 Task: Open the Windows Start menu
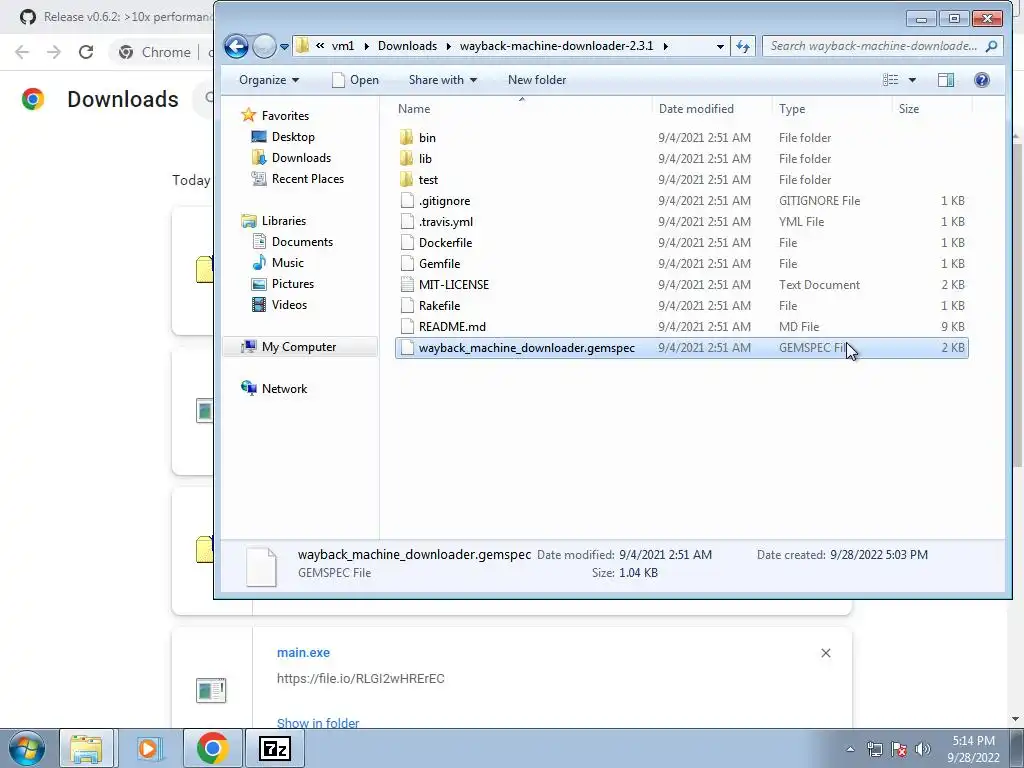pos(26,748)
